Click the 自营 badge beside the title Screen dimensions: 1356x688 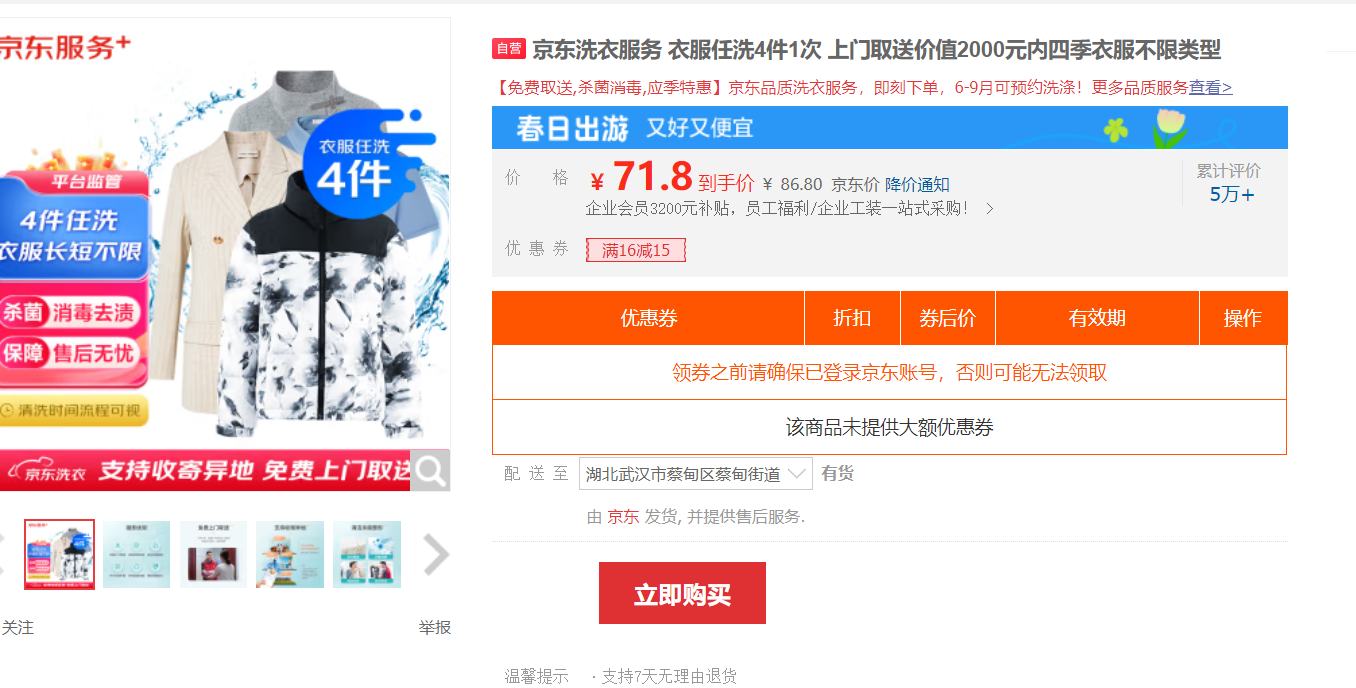[x=509, y=49]
